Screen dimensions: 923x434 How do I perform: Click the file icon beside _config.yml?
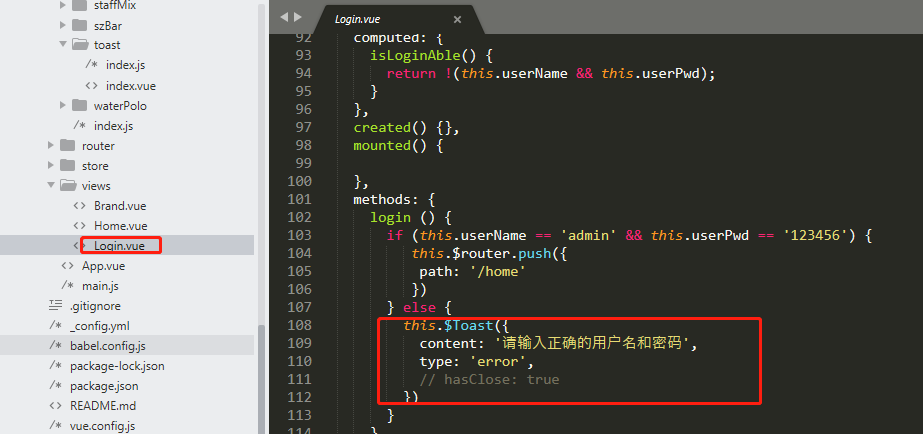pyautogui.click(x=55, y=326)
